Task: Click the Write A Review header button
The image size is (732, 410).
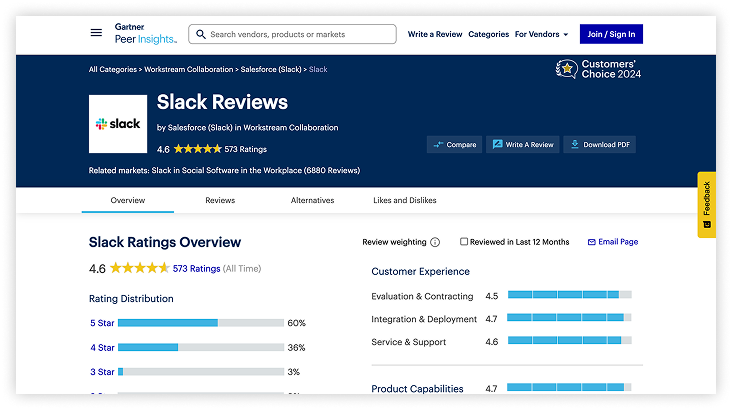Action: [x=522, y=145]
